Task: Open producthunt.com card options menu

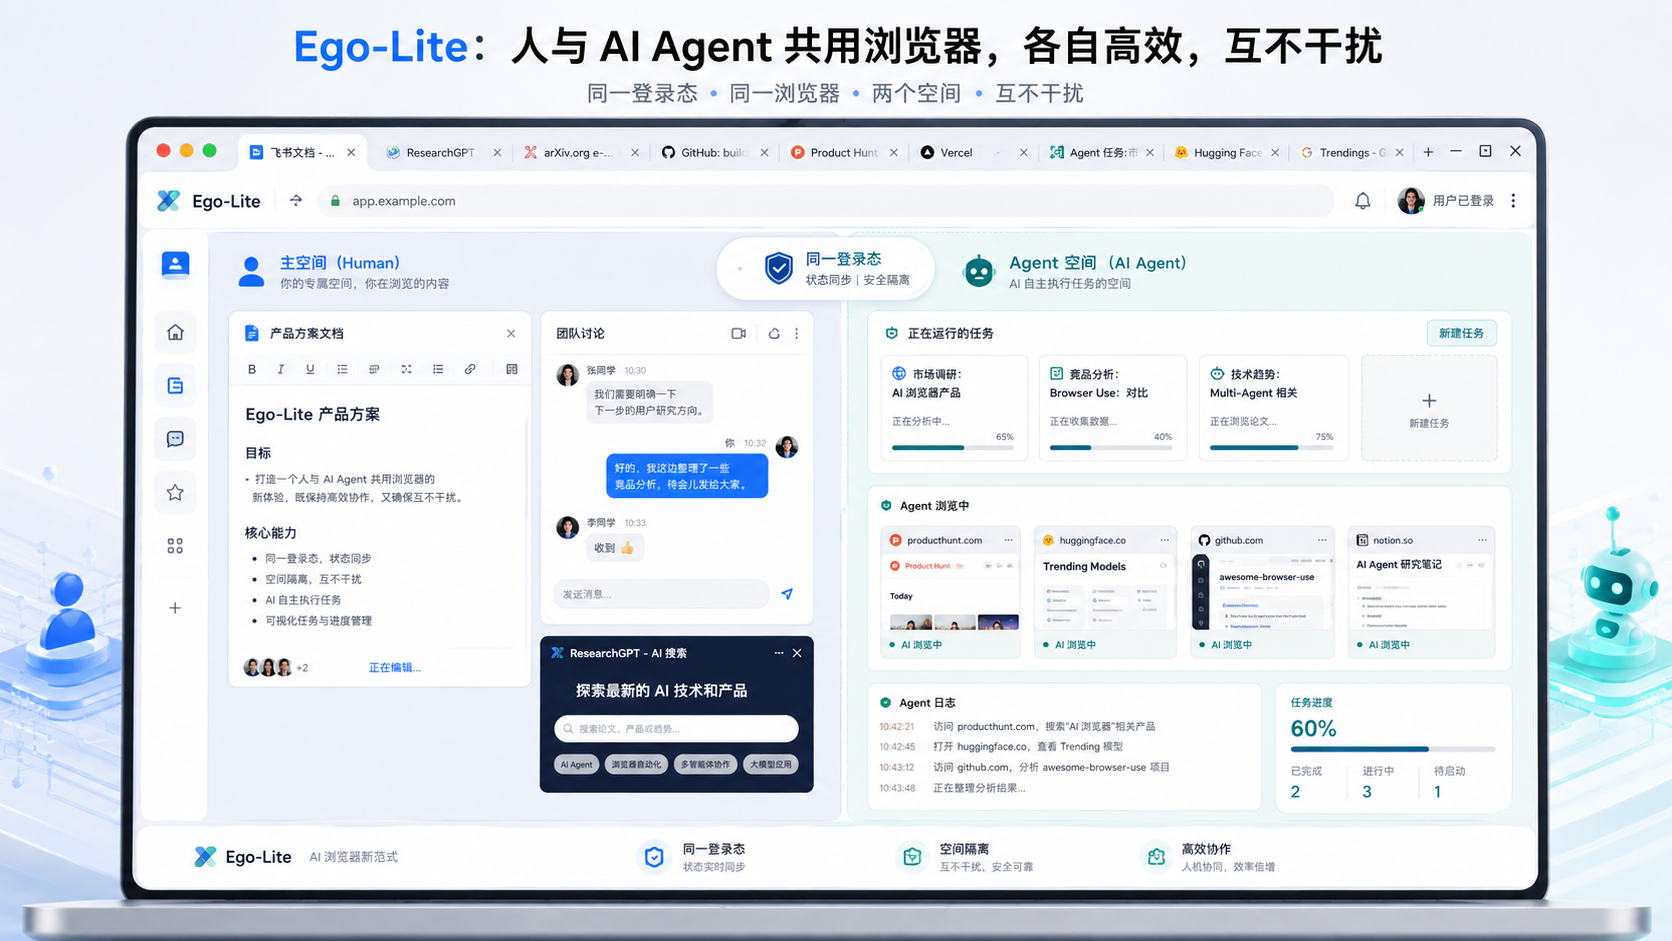Action: click(x=1009, y=540)
